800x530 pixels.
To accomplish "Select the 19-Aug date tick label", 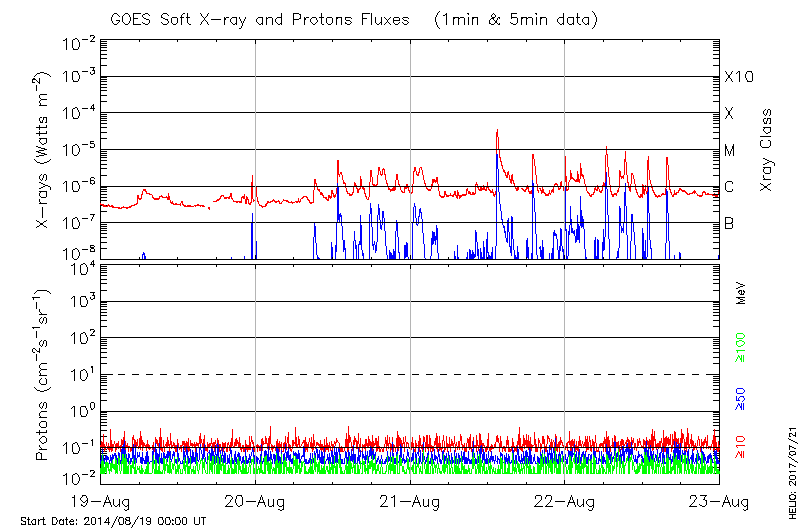I will tap(102, 501).
